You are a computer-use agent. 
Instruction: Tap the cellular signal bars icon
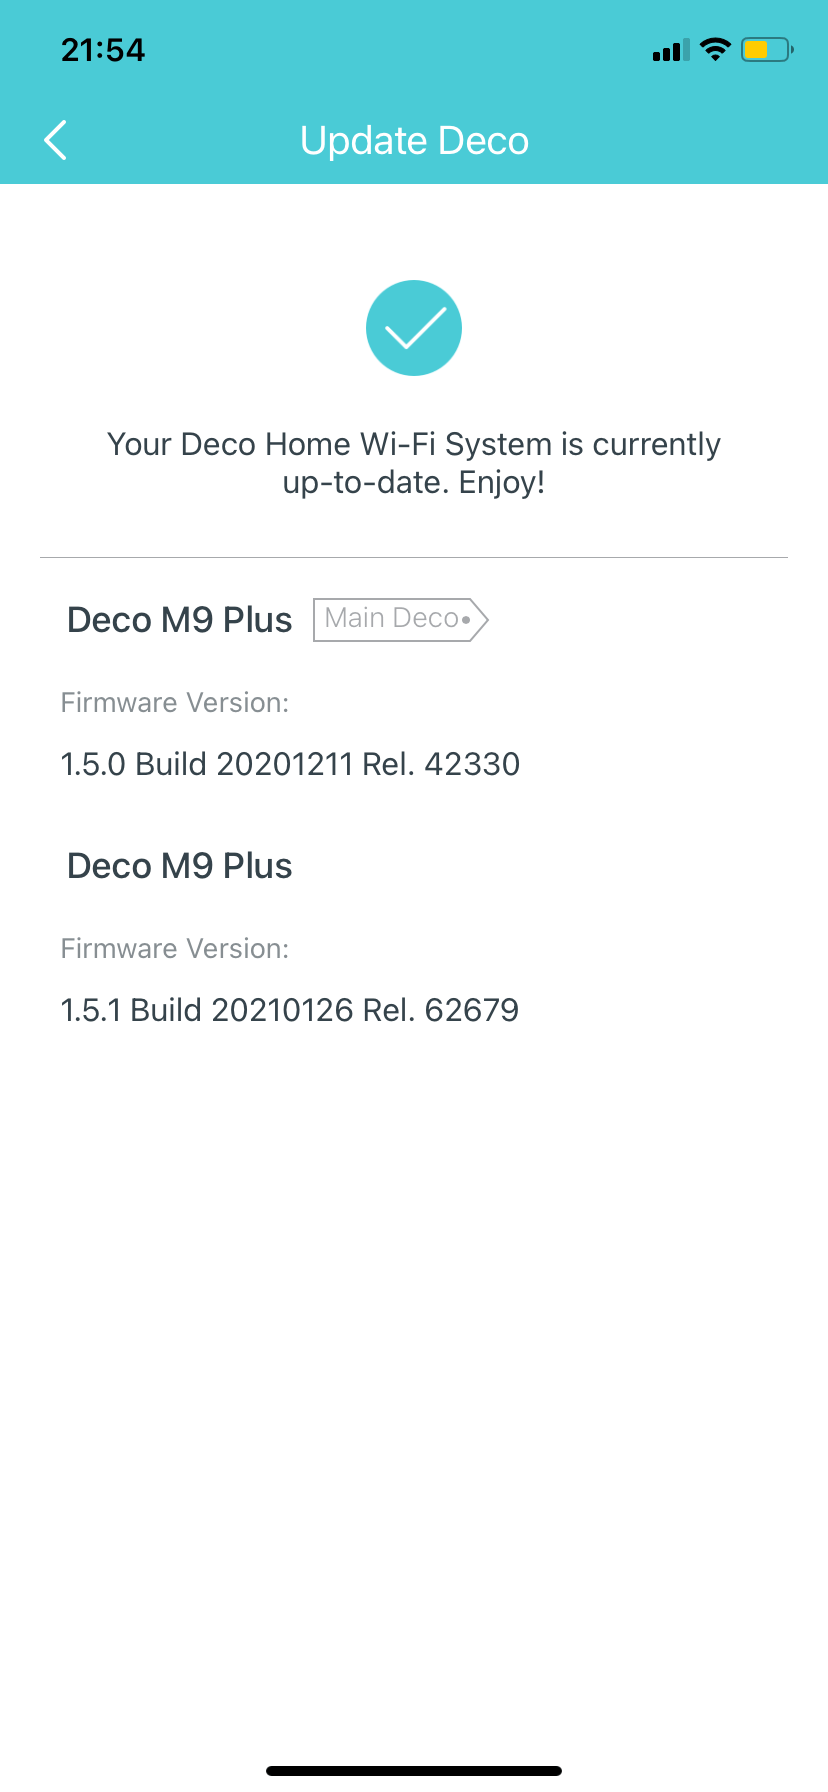(x=670, y=48)
